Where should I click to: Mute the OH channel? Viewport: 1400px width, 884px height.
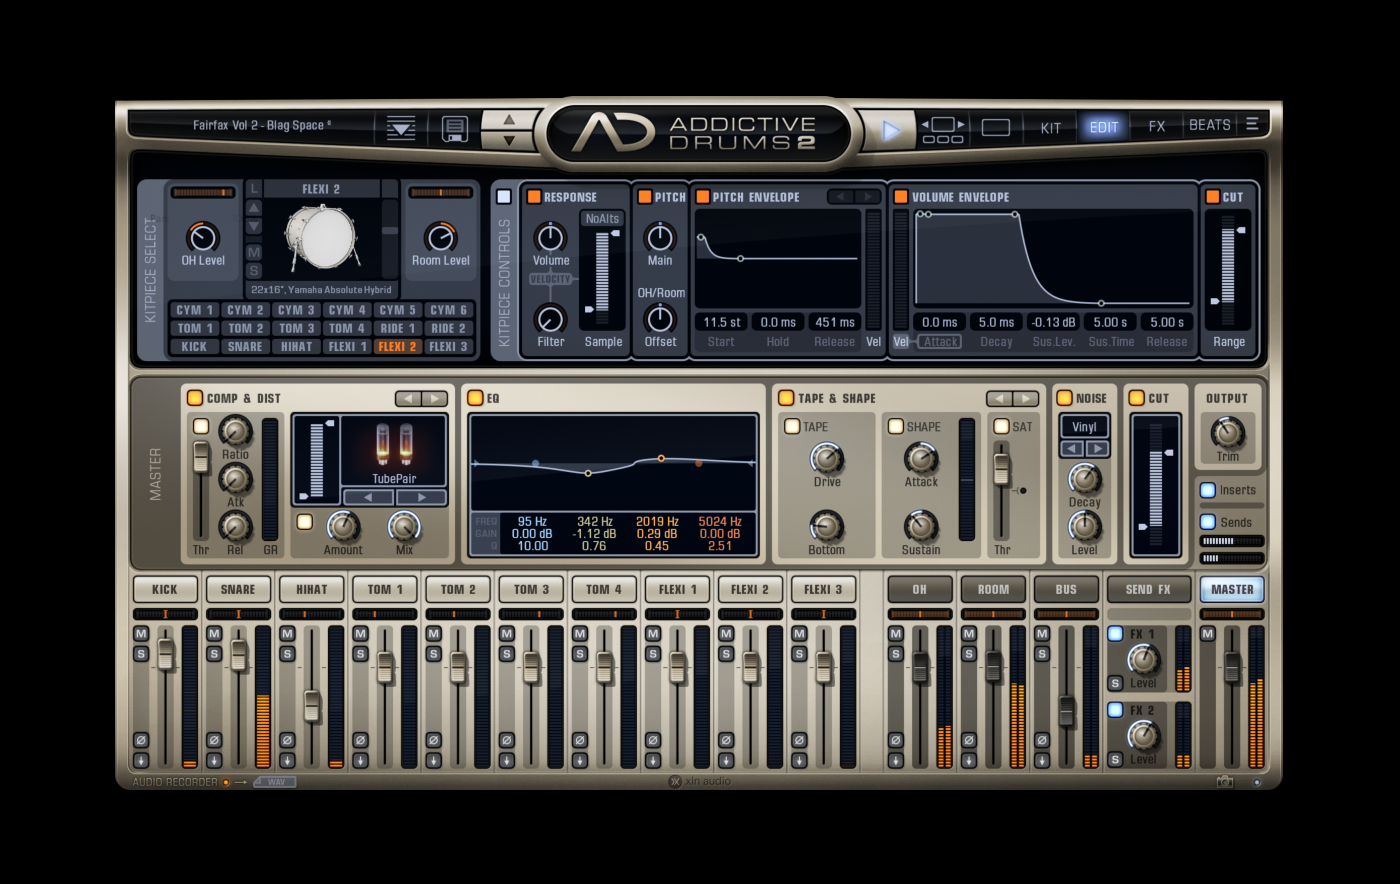pos(895,634)
